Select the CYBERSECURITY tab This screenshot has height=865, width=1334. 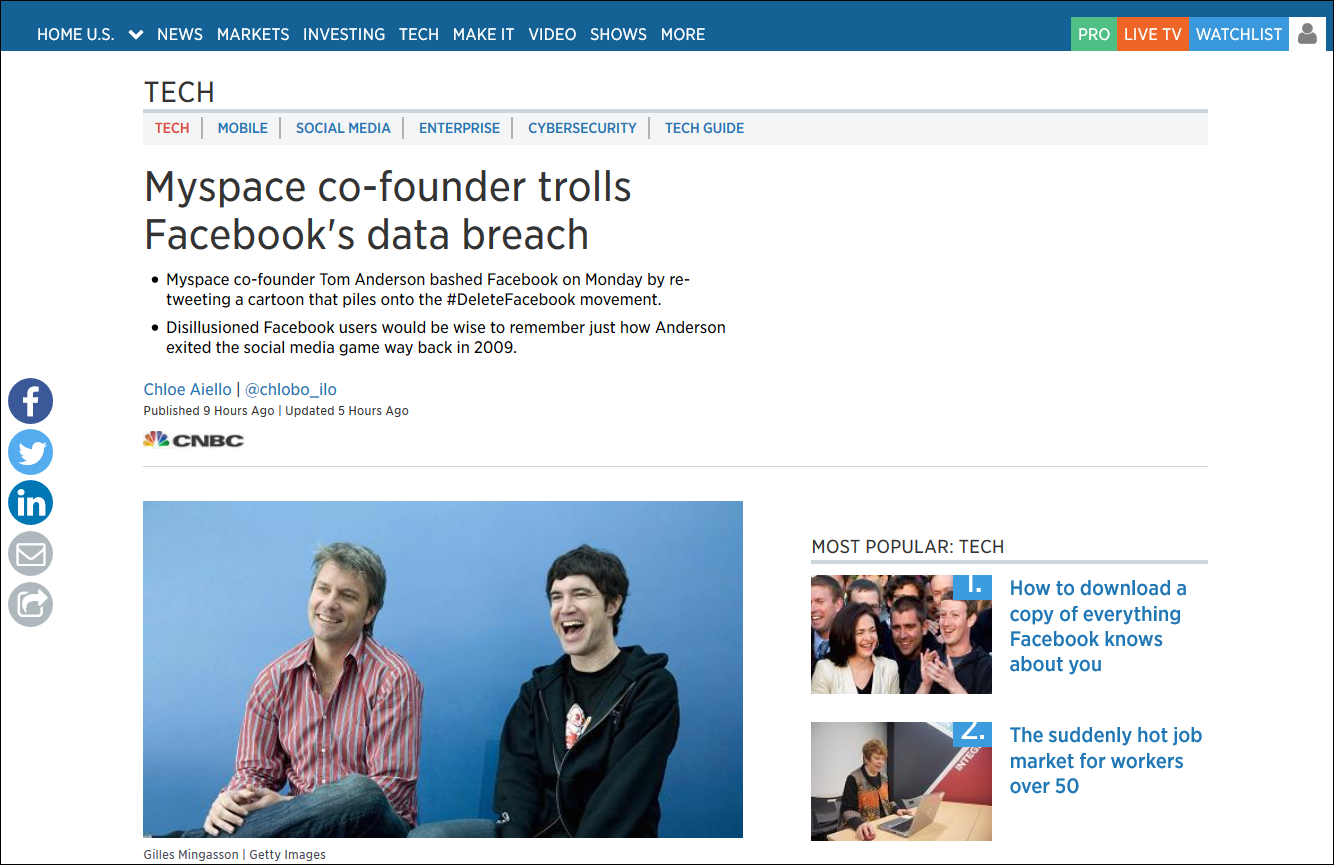coord(582,128)
